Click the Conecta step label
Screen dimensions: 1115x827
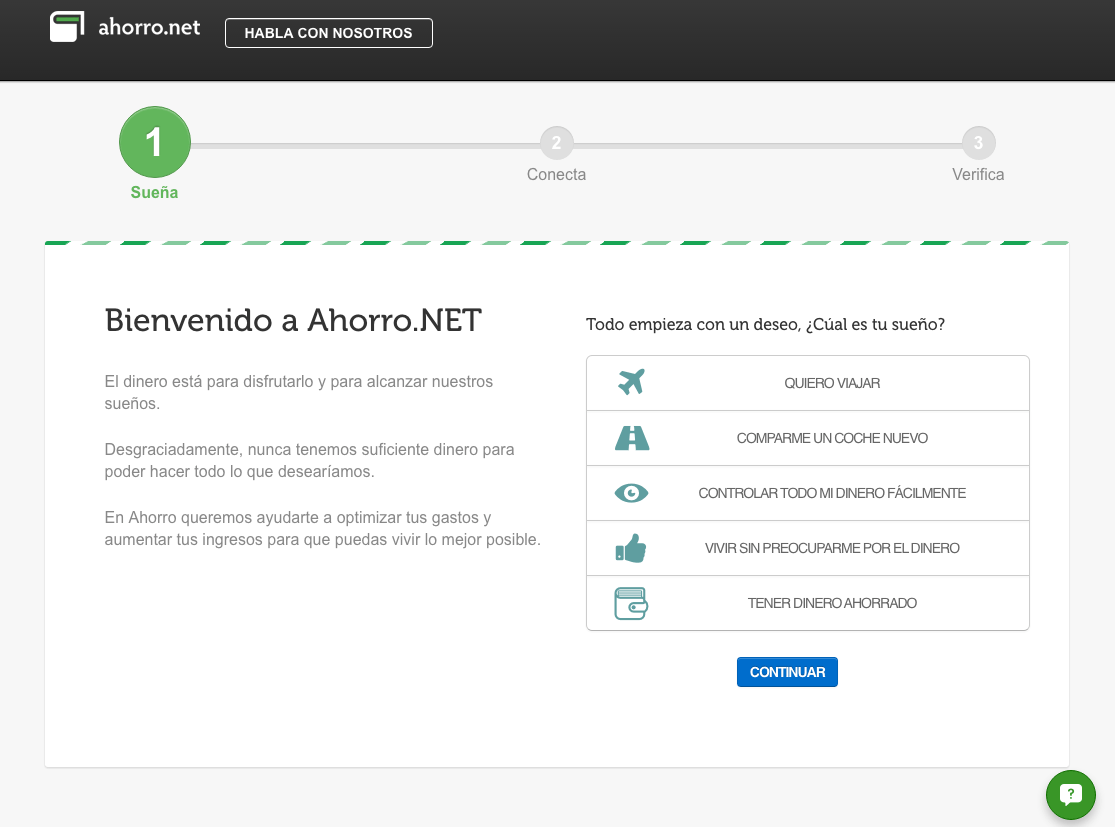click(556, 174)
